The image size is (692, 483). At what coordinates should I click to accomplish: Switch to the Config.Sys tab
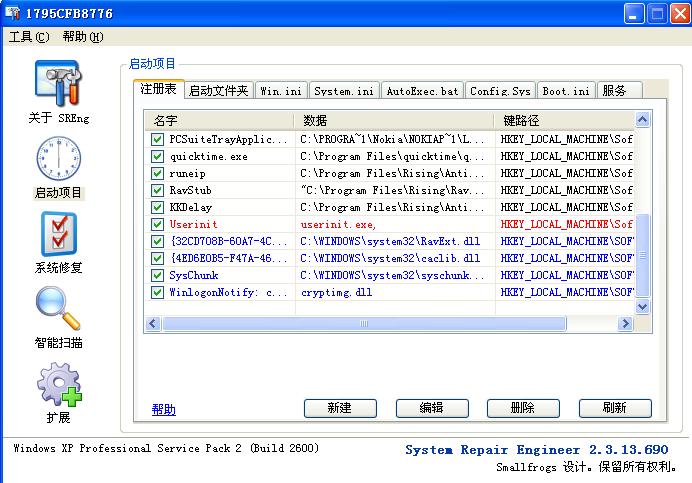(x=500, y=91)
